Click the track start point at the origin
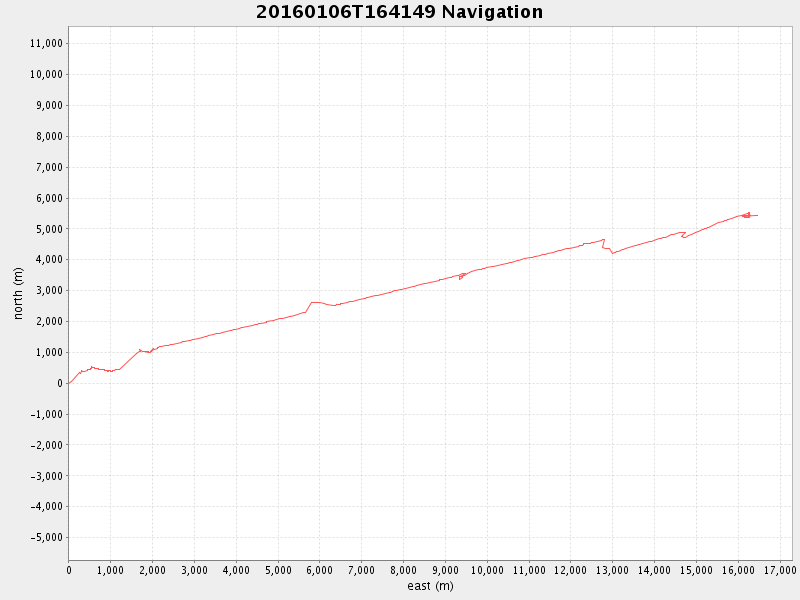The width and height of the screenshot is (800, 600). [x=69, y=383]
